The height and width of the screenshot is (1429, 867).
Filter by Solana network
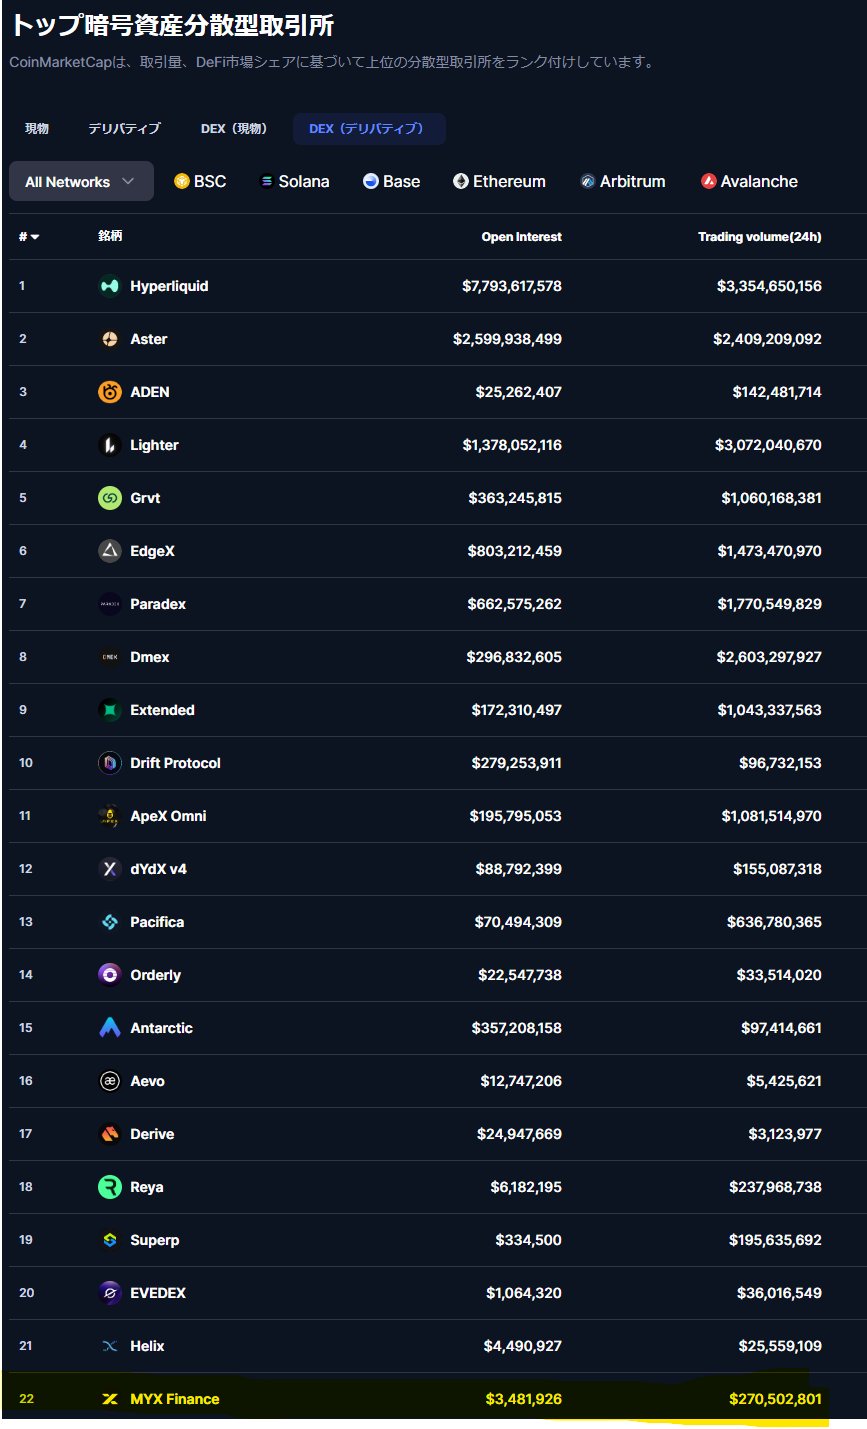[x=294, y=182]
